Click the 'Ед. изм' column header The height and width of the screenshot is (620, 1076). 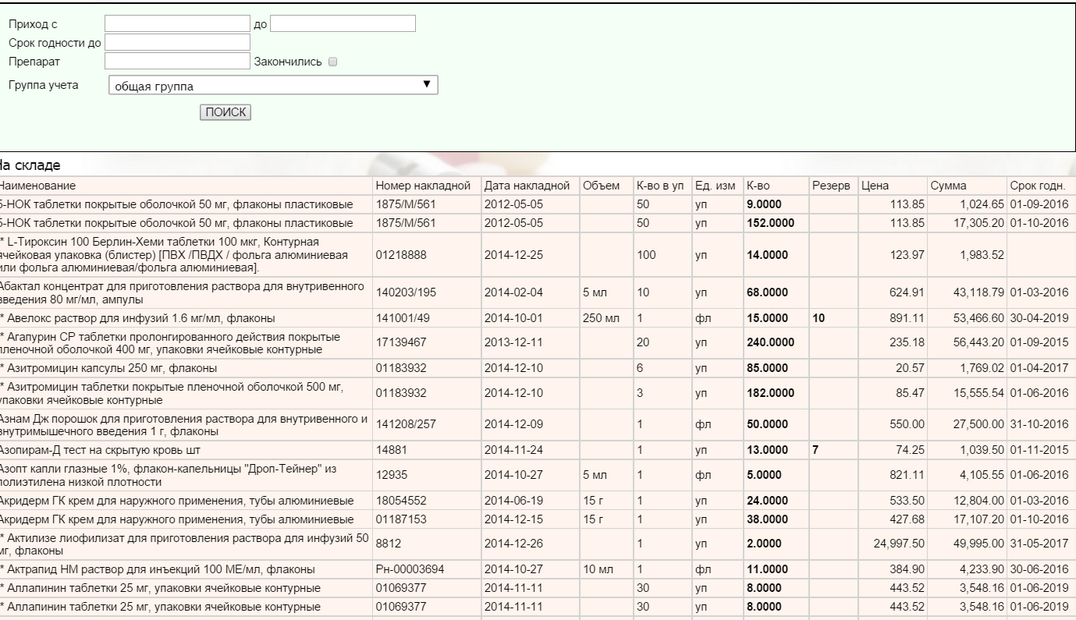(715, 185)
